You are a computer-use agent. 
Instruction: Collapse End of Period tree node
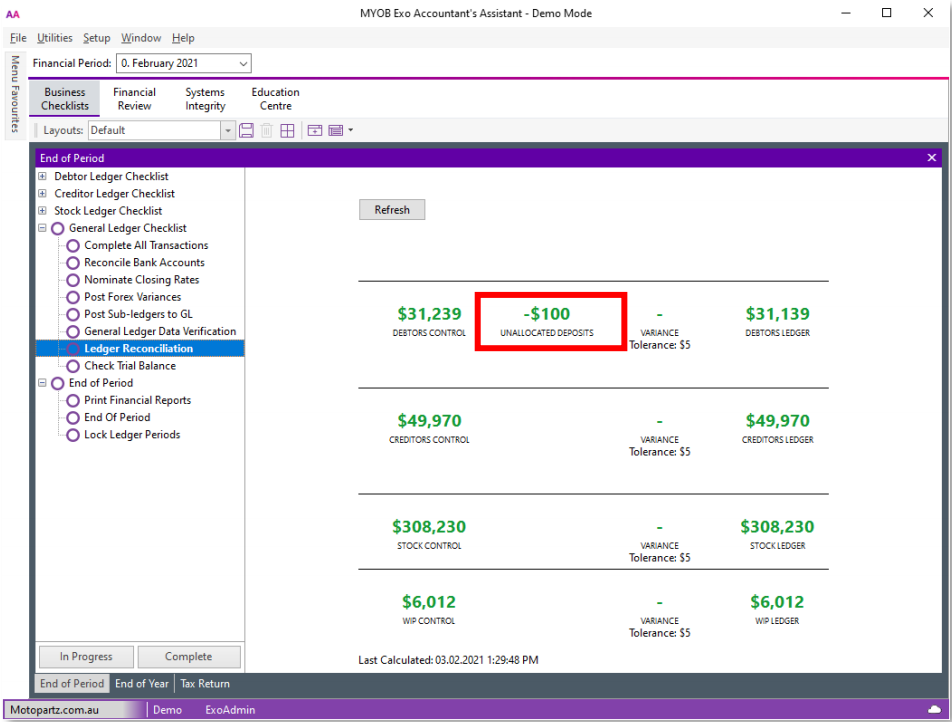click(42, 383)
